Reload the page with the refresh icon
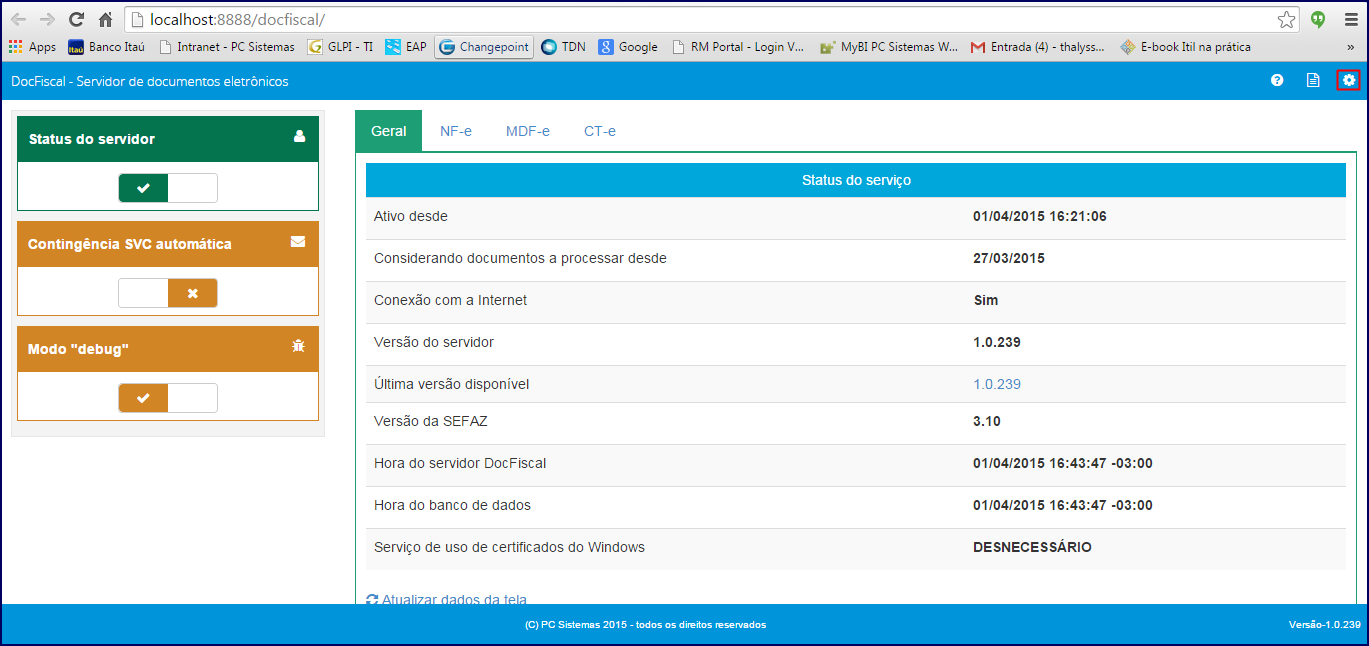Viewport: 1369px width, 646px height. [76, 19]
